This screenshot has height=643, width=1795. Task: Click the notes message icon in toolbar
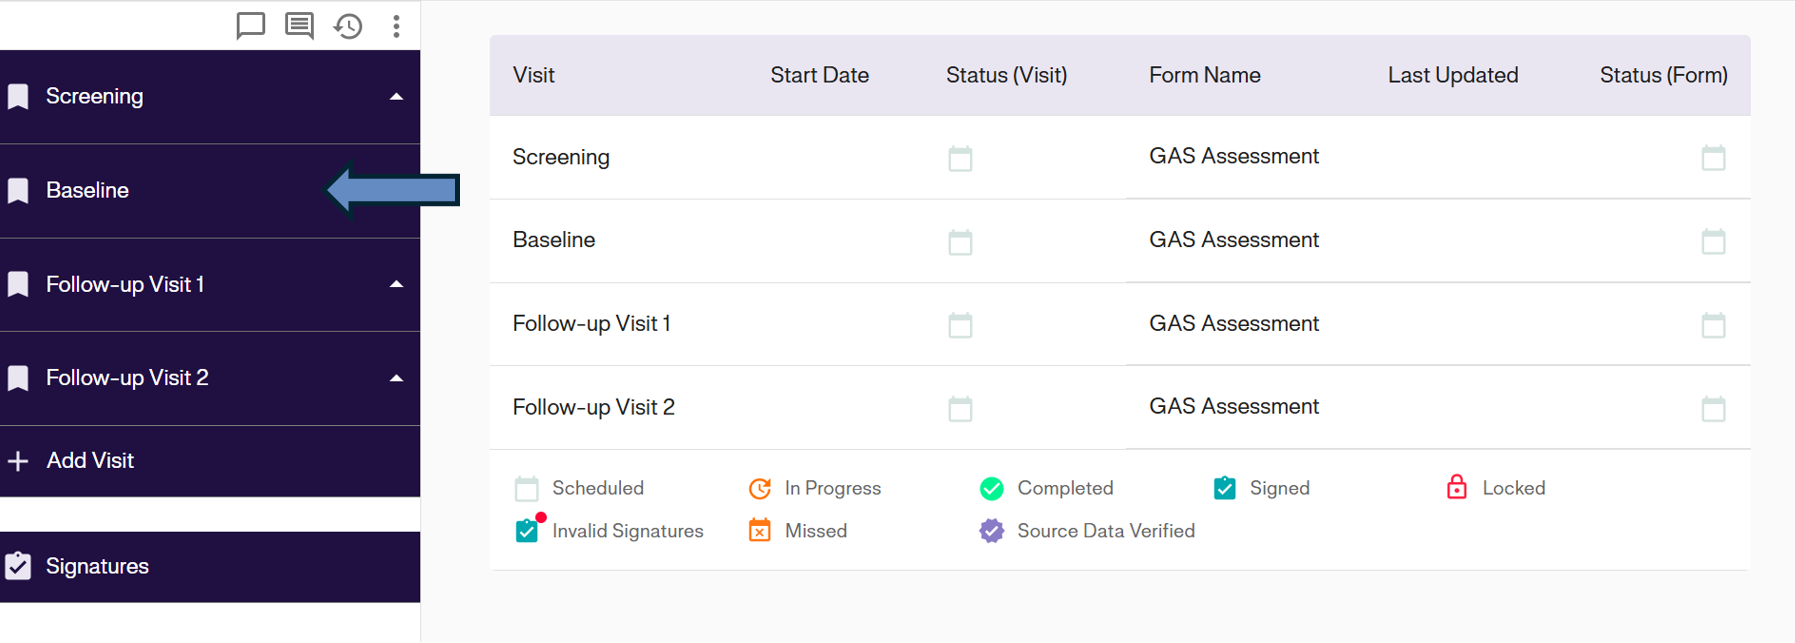point(299,25)
